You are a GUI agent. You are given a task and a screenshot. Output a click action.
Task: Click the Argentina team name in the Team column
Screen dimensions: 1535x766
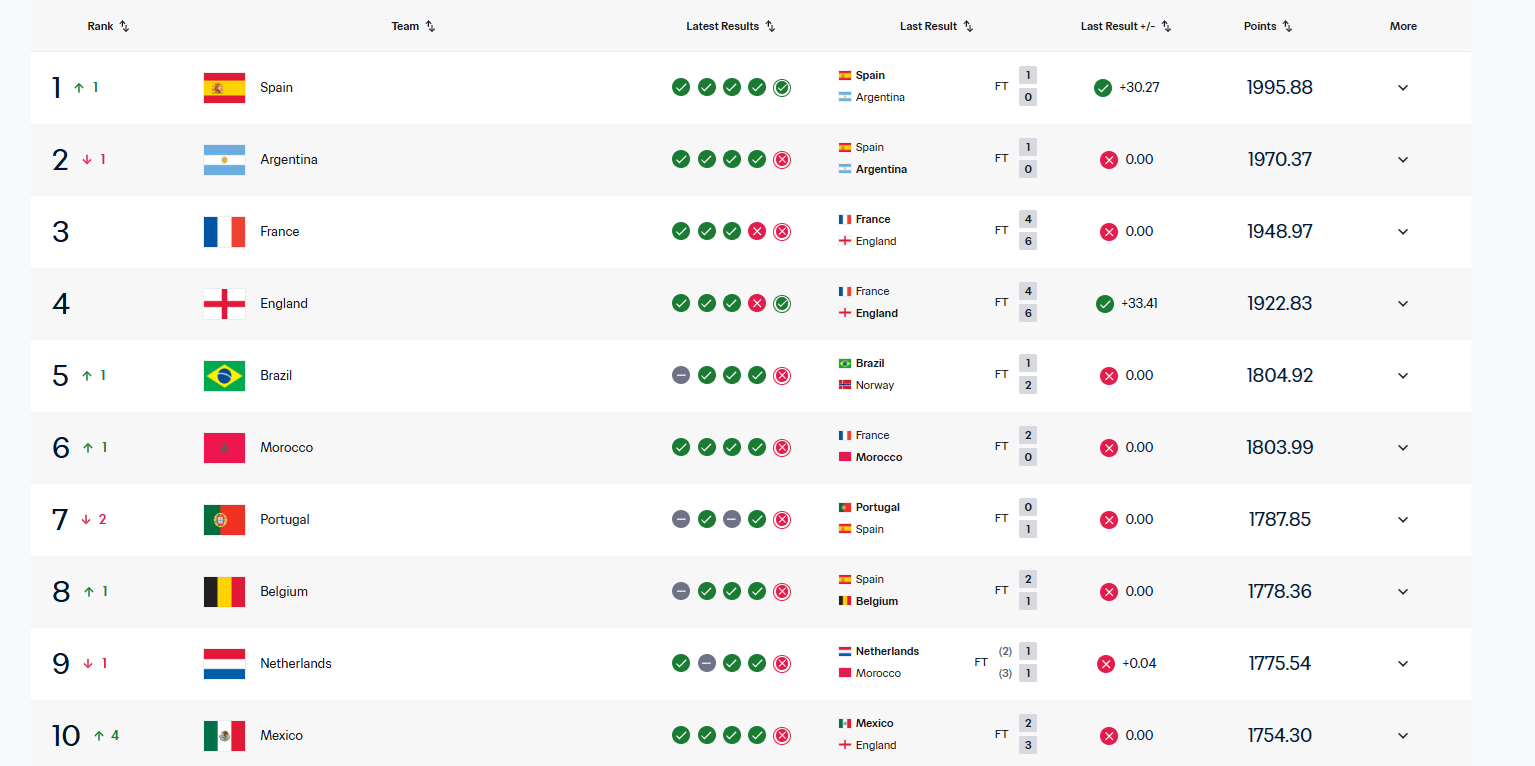289,160
